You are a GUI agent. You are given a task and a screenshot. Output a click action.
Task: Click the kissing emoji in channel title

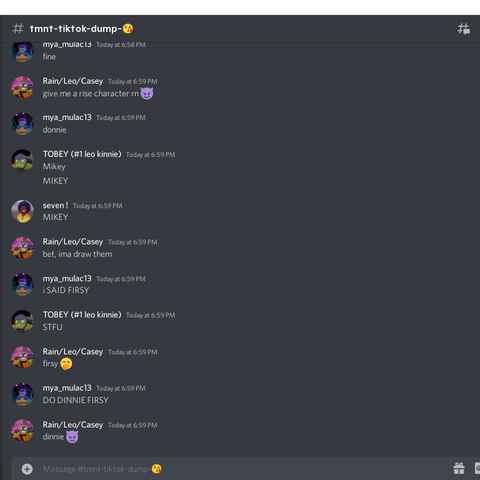click(128, 29)
